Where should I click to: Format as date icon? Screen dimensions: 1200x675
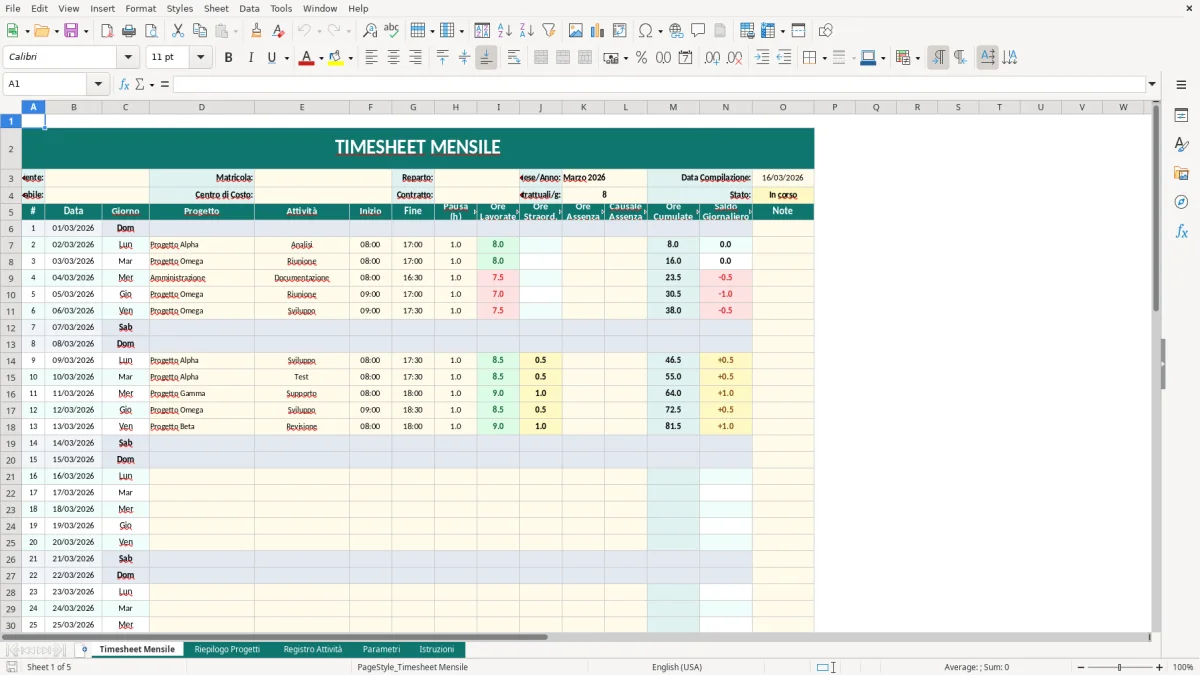pyautogui.click(x=685, y=58)
